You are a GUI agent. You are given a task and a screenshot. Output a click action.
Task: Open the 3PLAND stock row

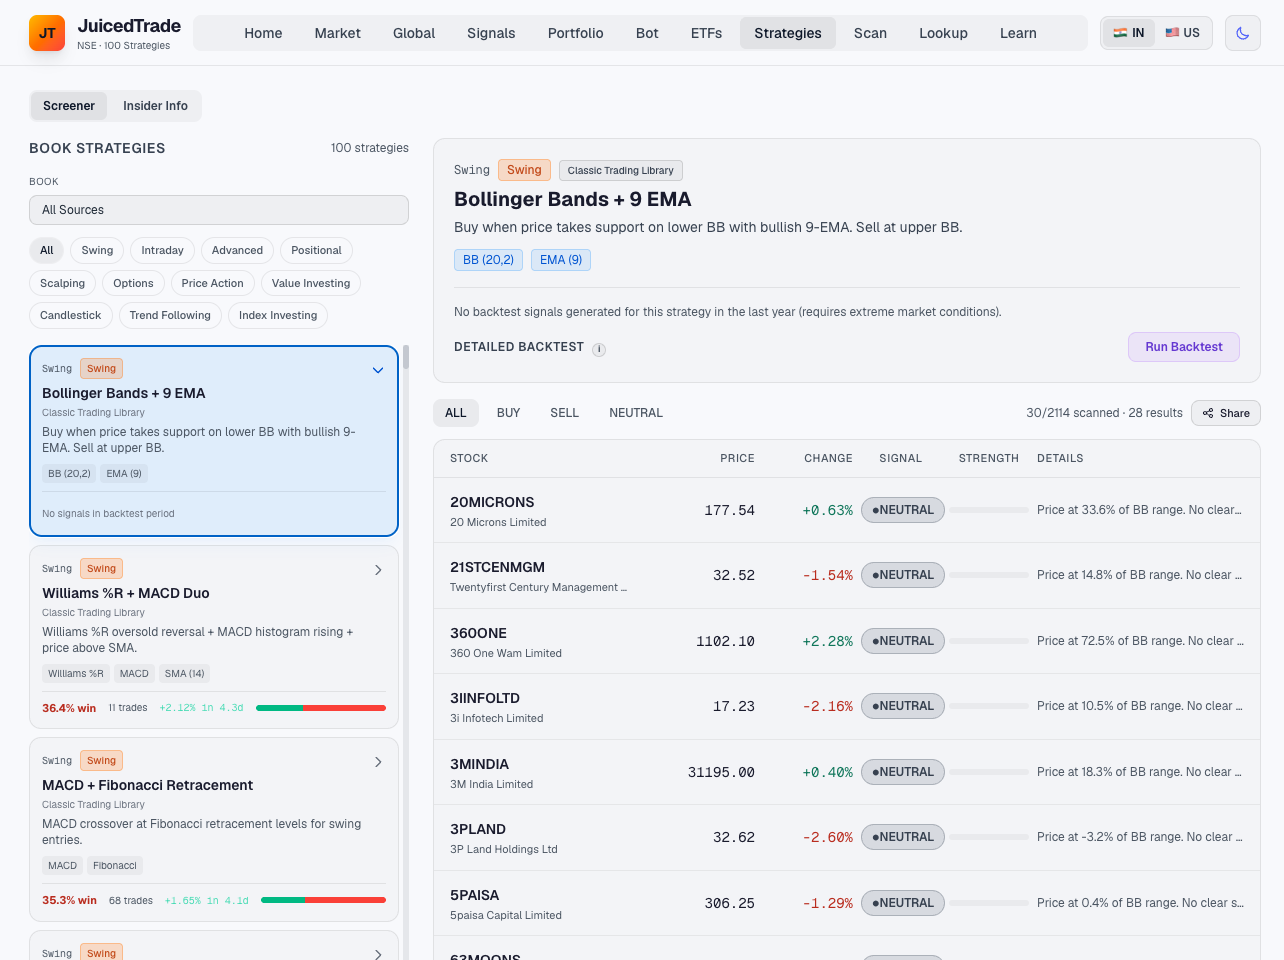846,838
